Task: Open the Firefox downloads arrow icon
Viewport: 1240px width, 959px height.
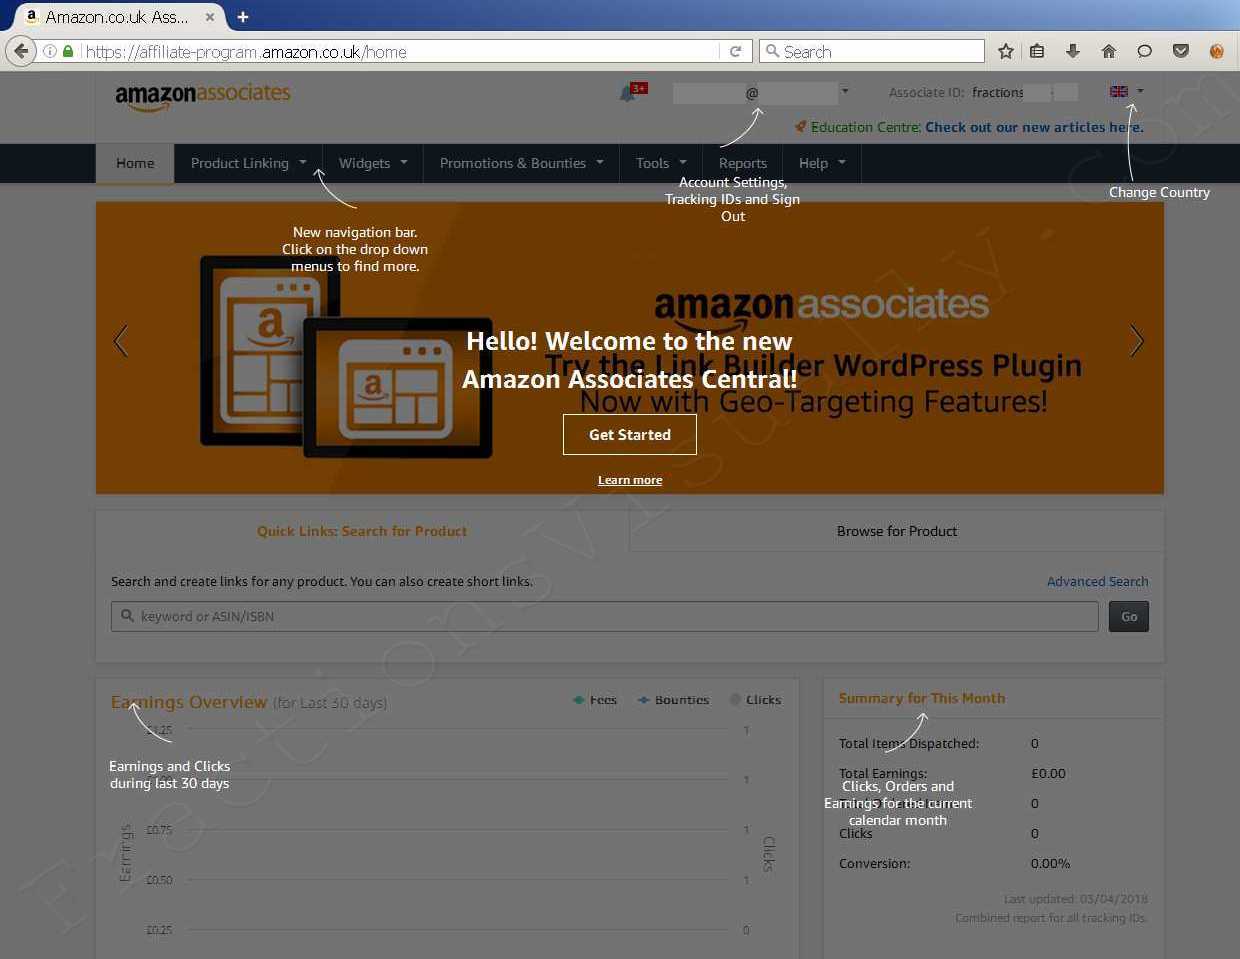Action: pos(1073,51)
